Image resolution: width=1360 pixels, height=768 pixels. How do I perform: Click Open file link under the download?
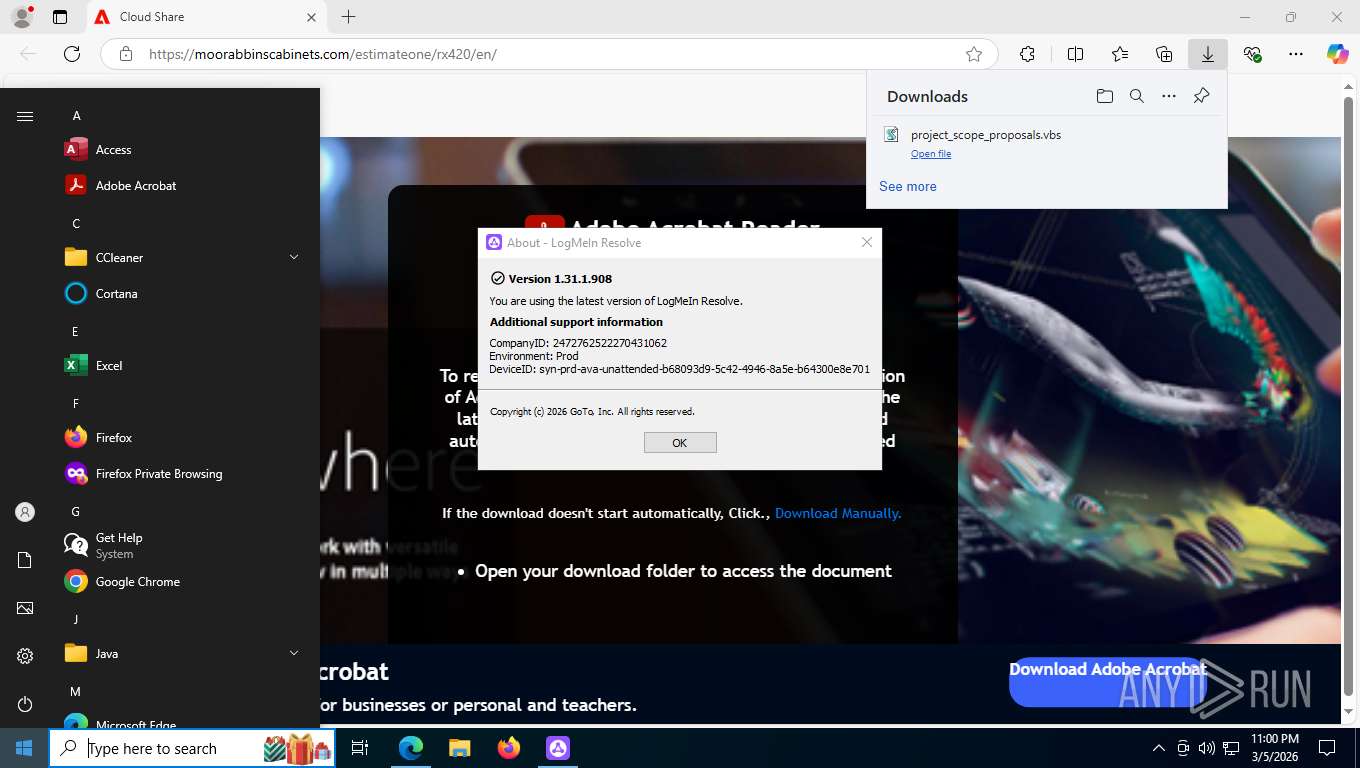[x=931, y=154]
